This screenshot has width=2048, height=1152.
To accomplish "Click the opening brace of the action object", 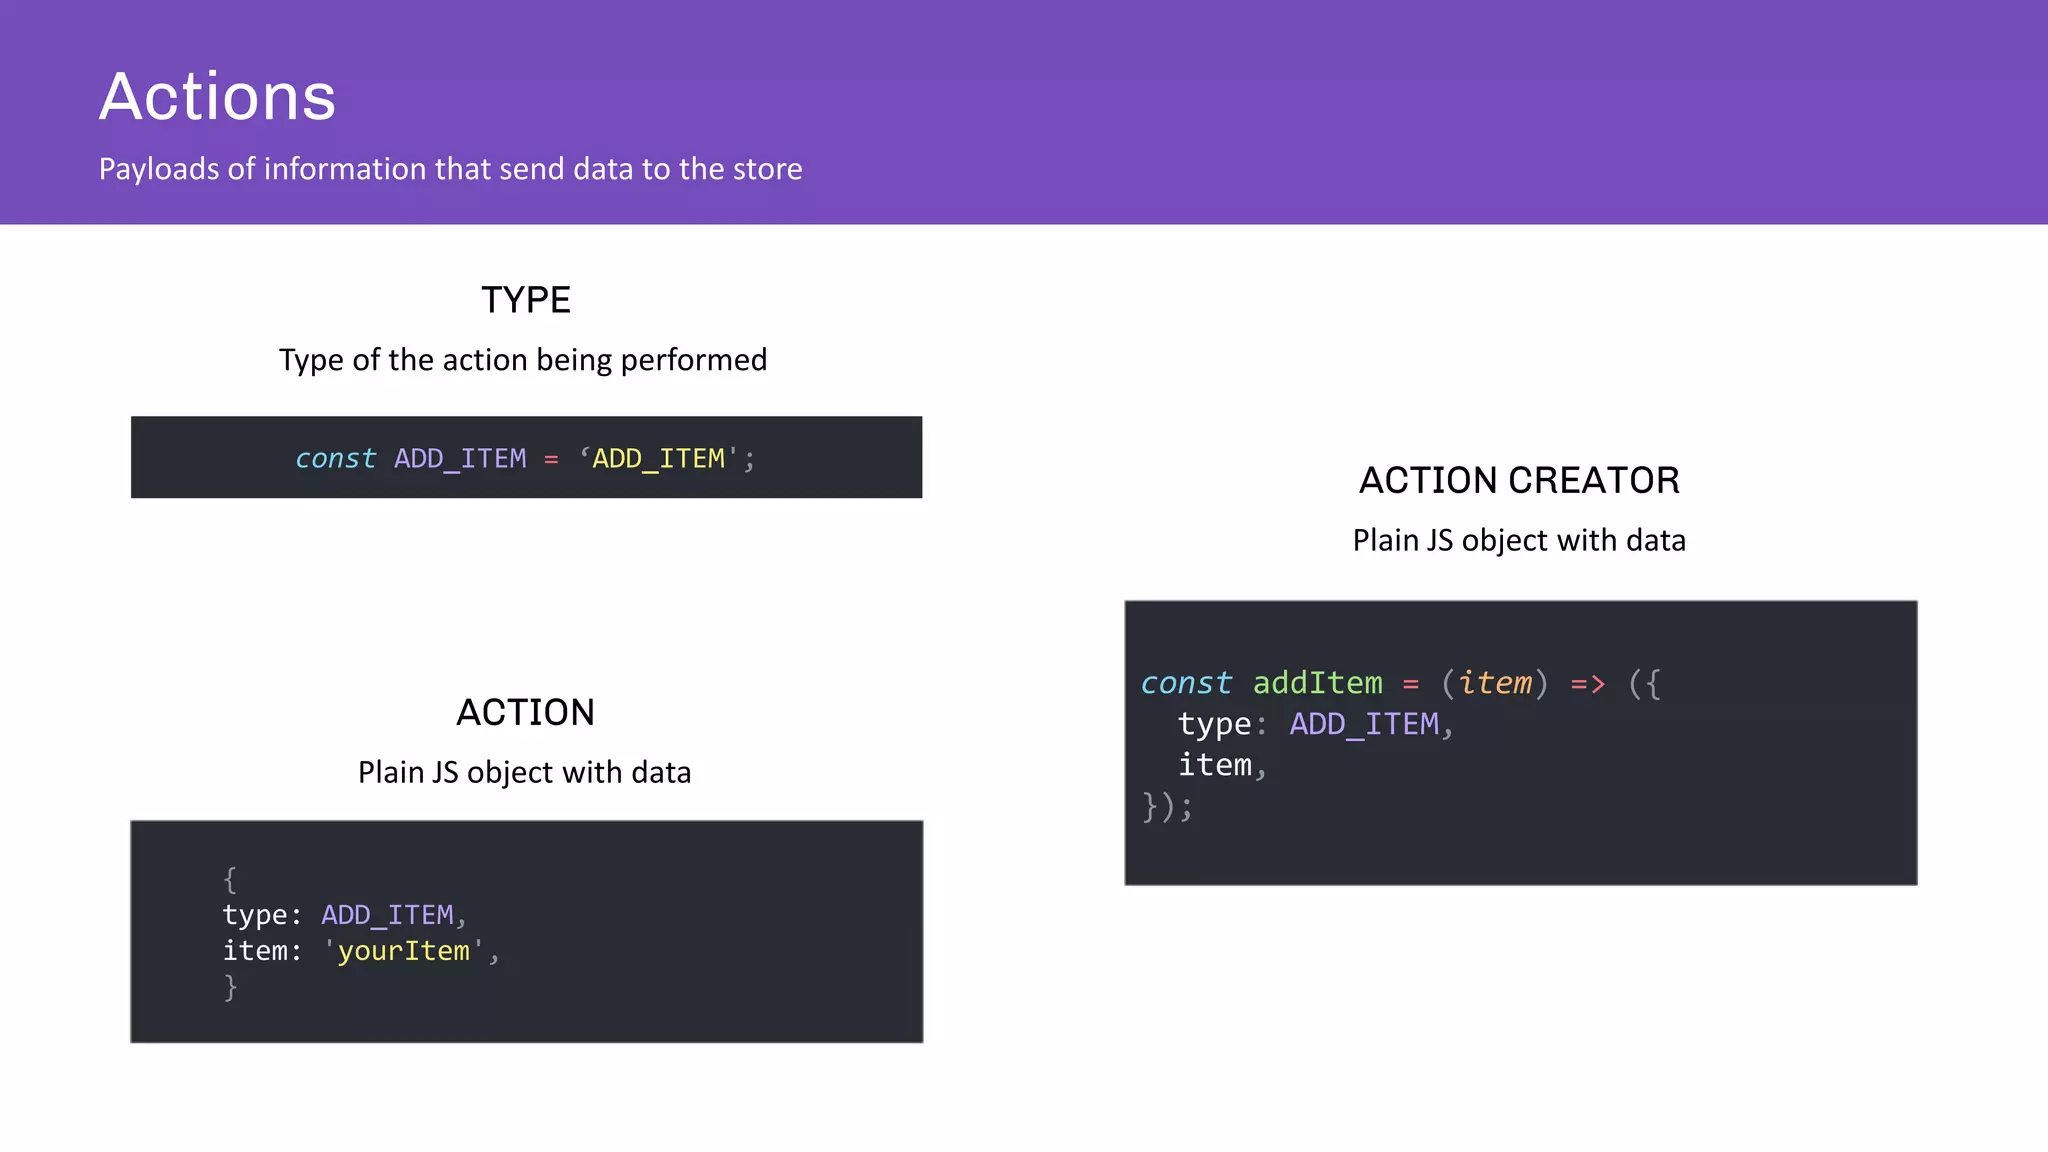I will coord(230,880).
